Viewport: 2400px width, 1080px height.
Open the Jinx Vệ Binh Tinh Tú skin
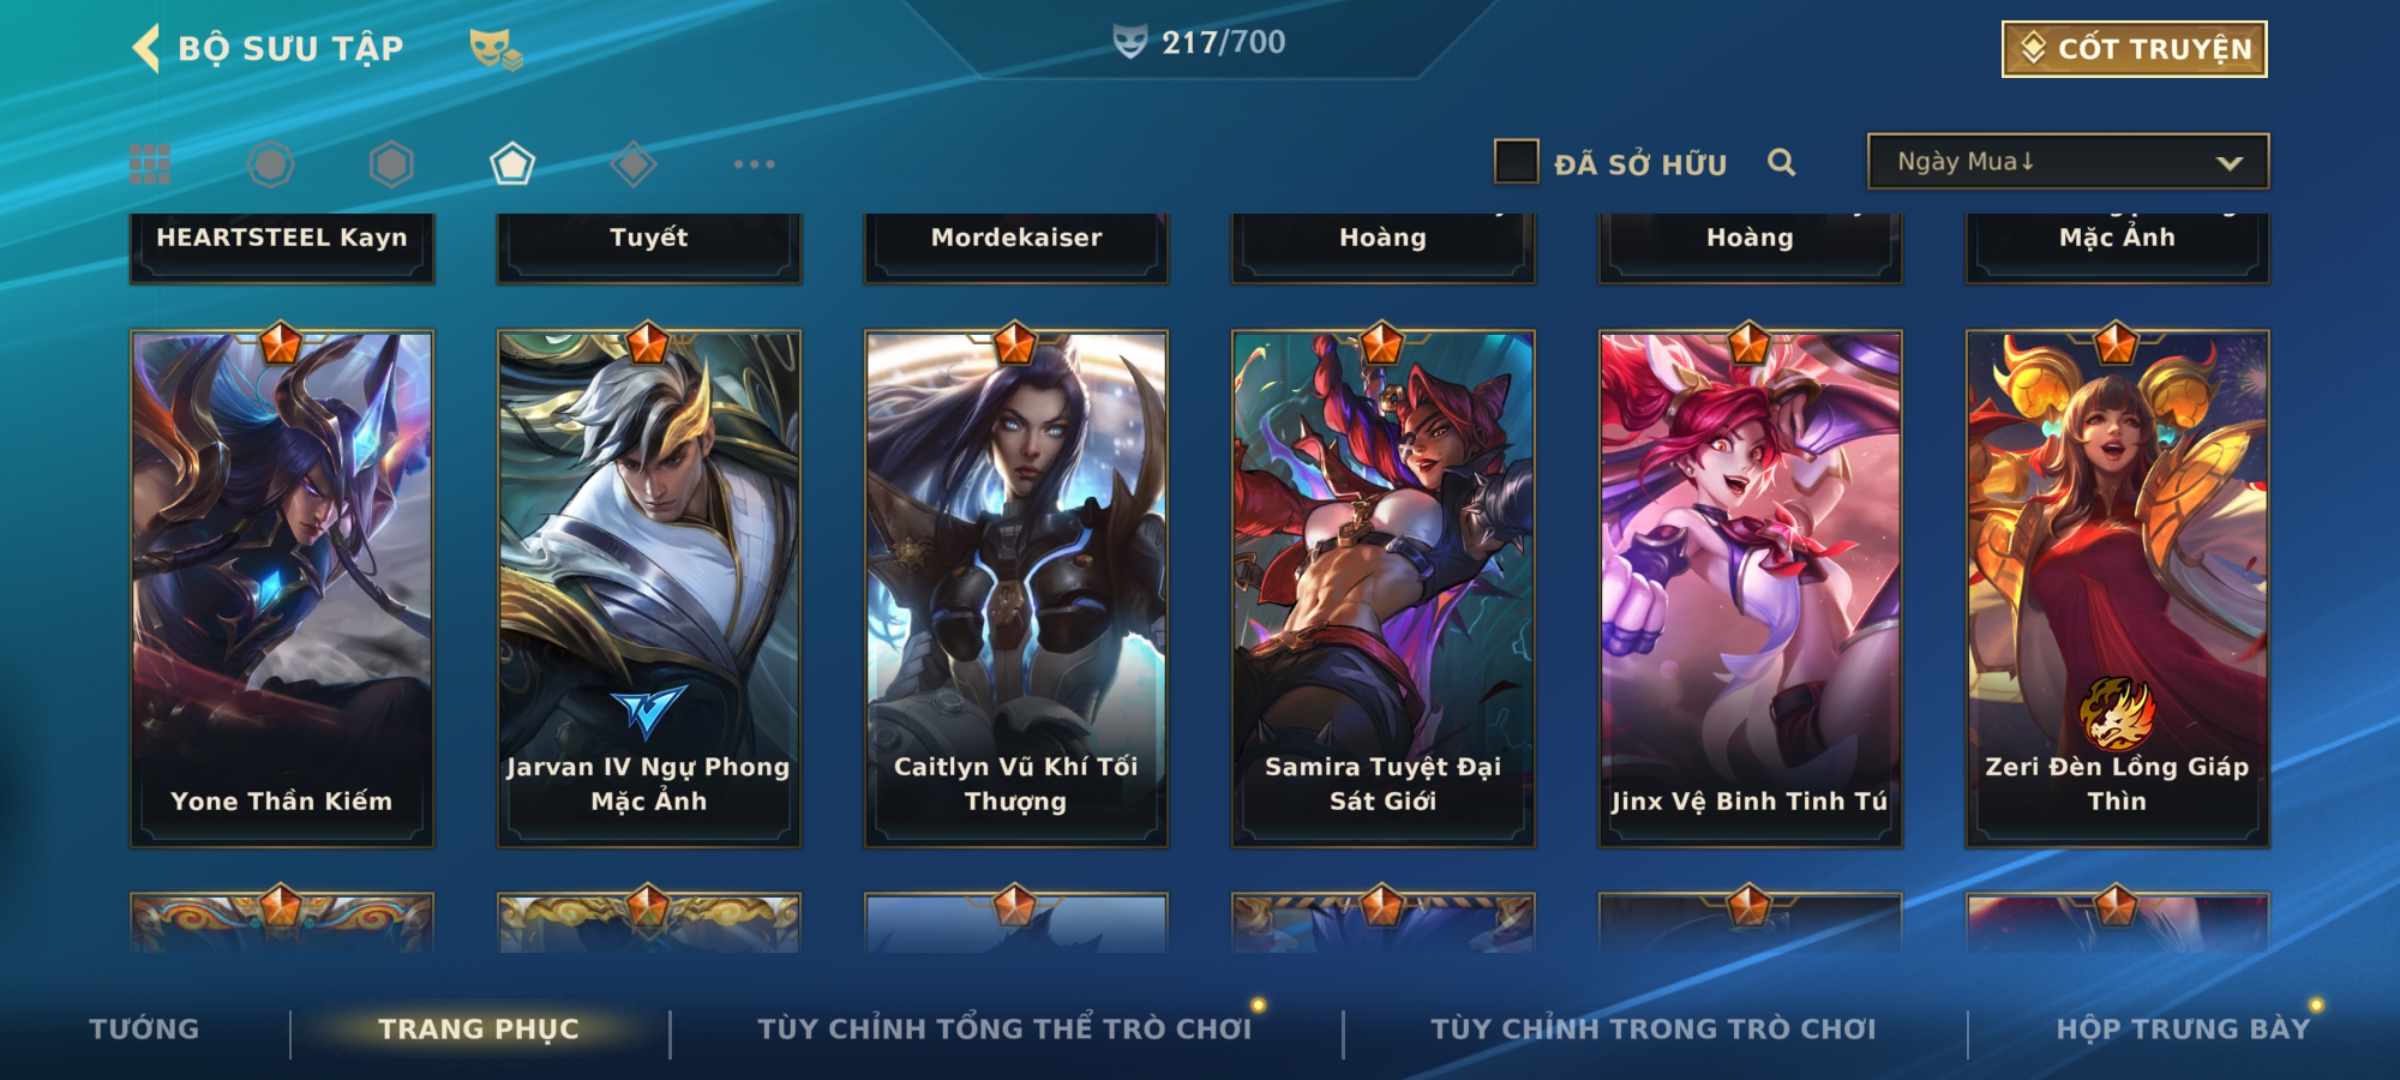(1750, 589)
